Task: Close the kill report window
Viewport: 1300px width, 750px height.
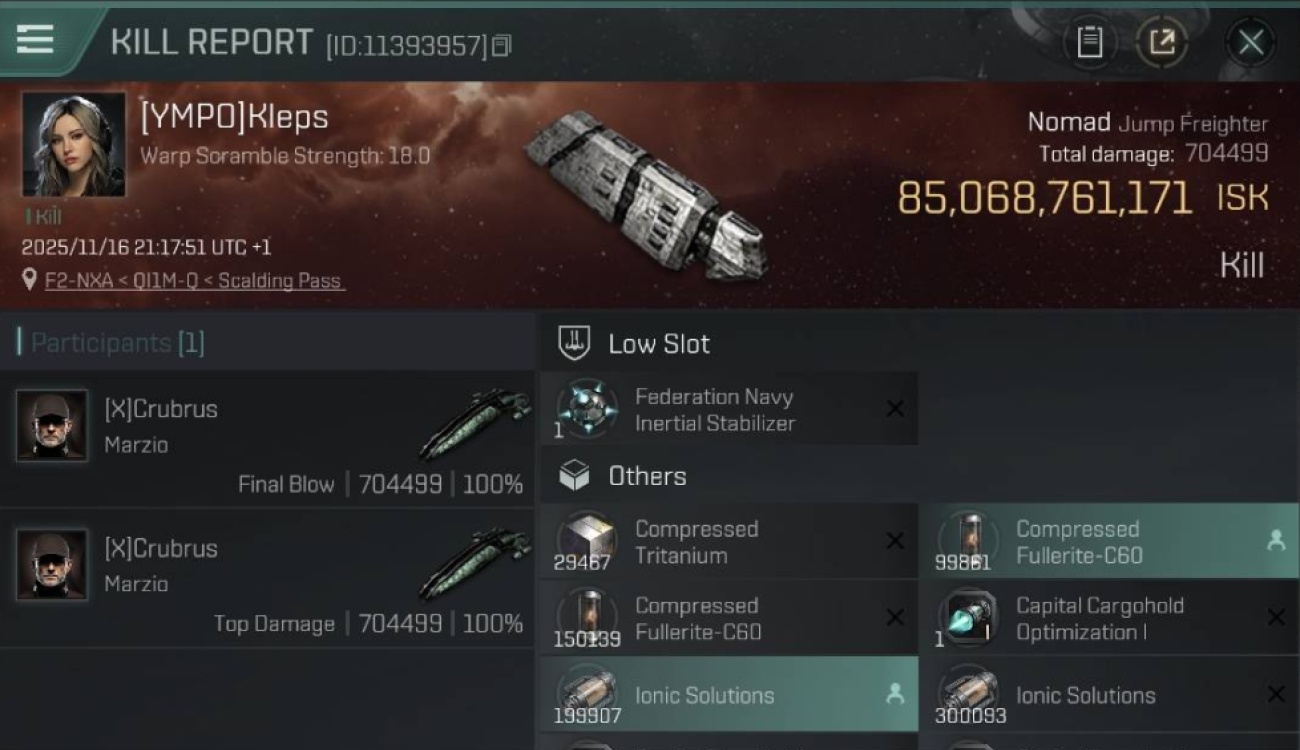Action: [x=1250, y=42]
